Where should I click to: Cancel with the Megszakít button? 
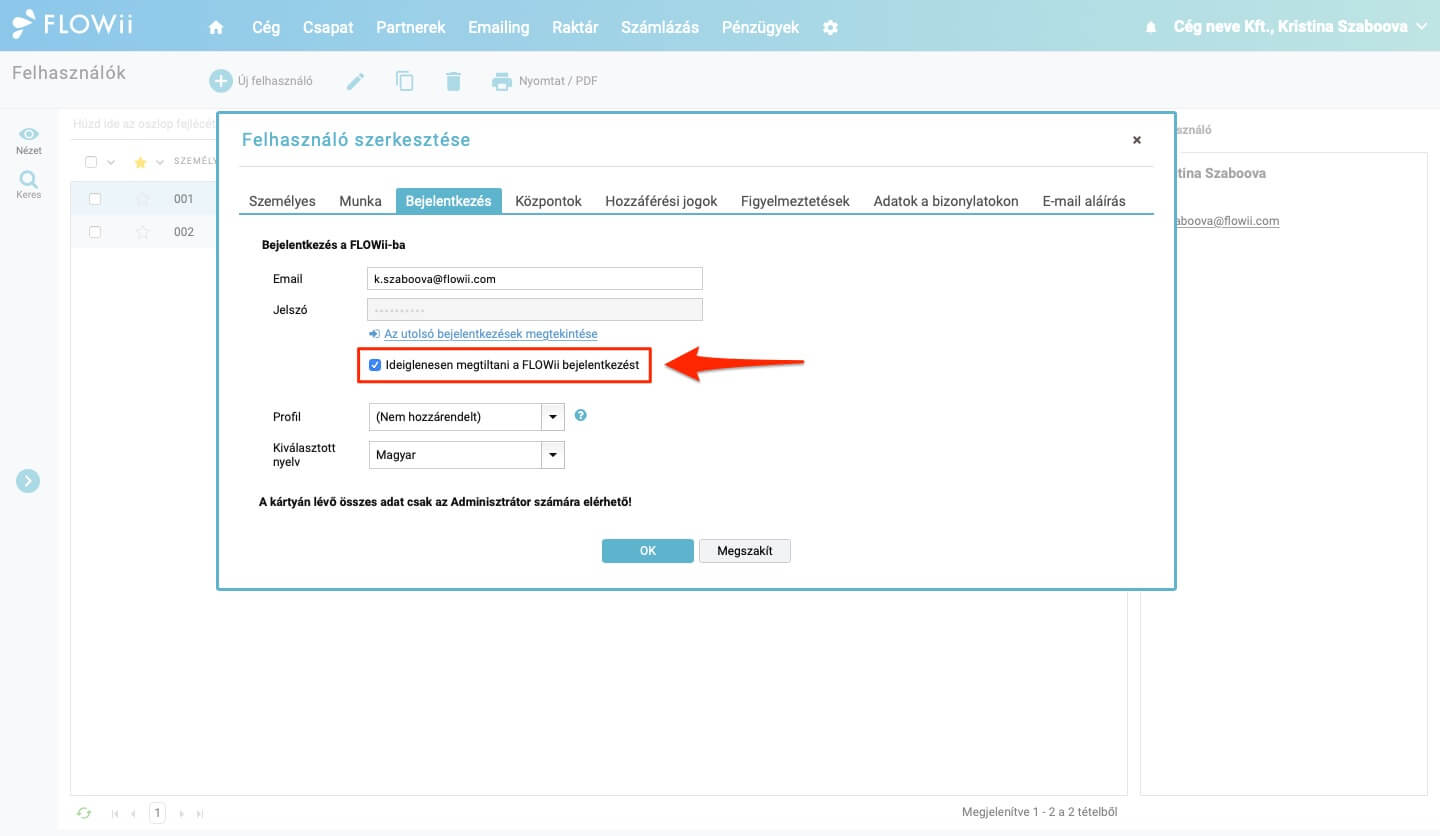tap(745, 551)
